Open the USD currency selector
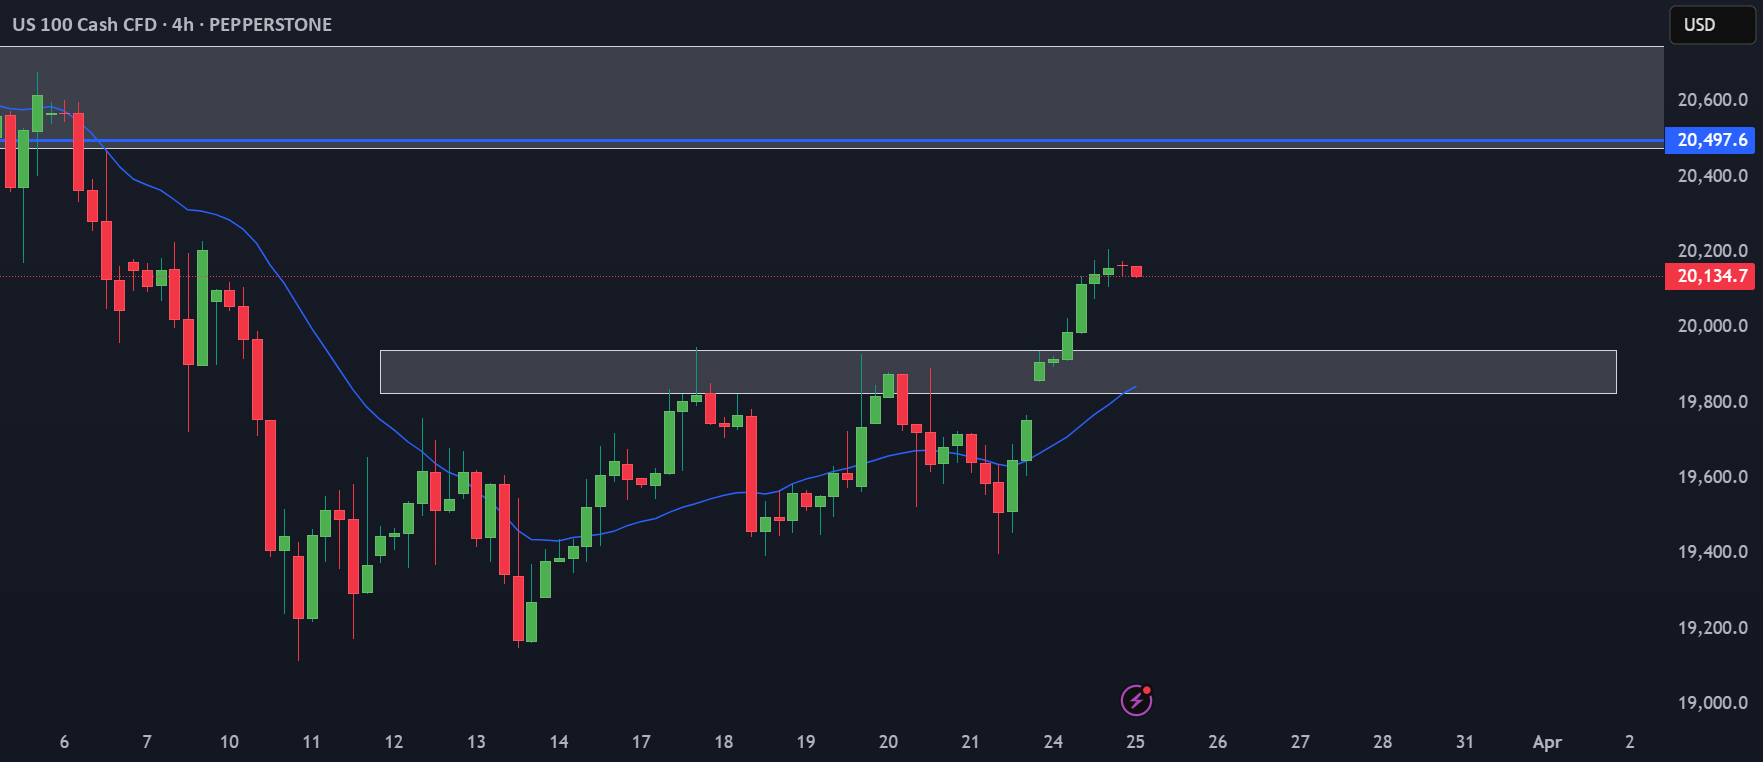This screenshot has width=1763, height=762. 1712,25
